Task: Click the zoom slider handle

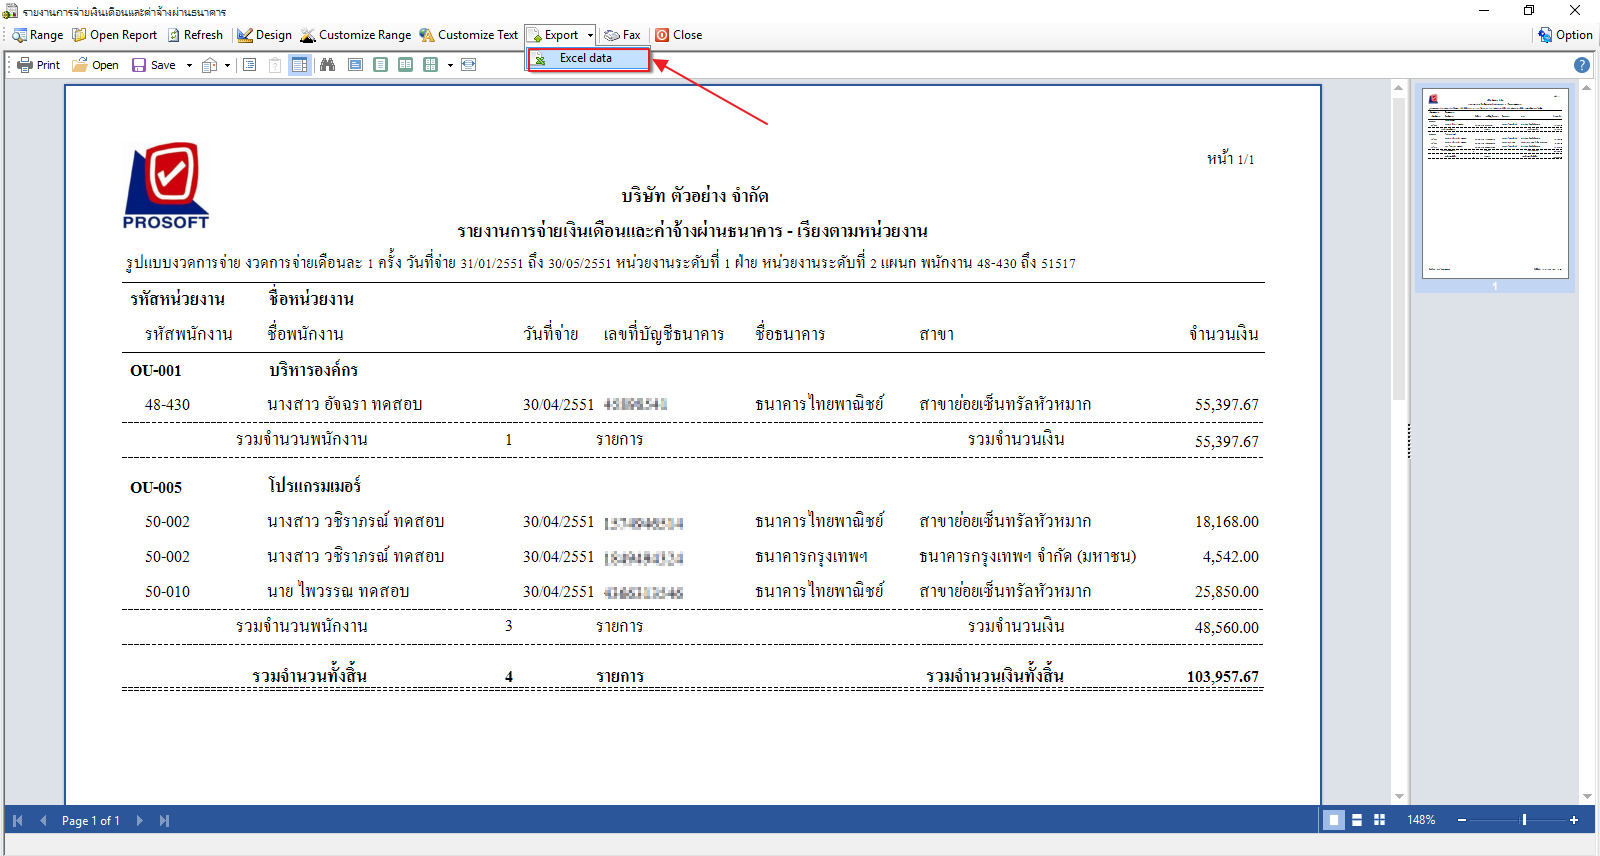Action: [x=1524, y=820]
